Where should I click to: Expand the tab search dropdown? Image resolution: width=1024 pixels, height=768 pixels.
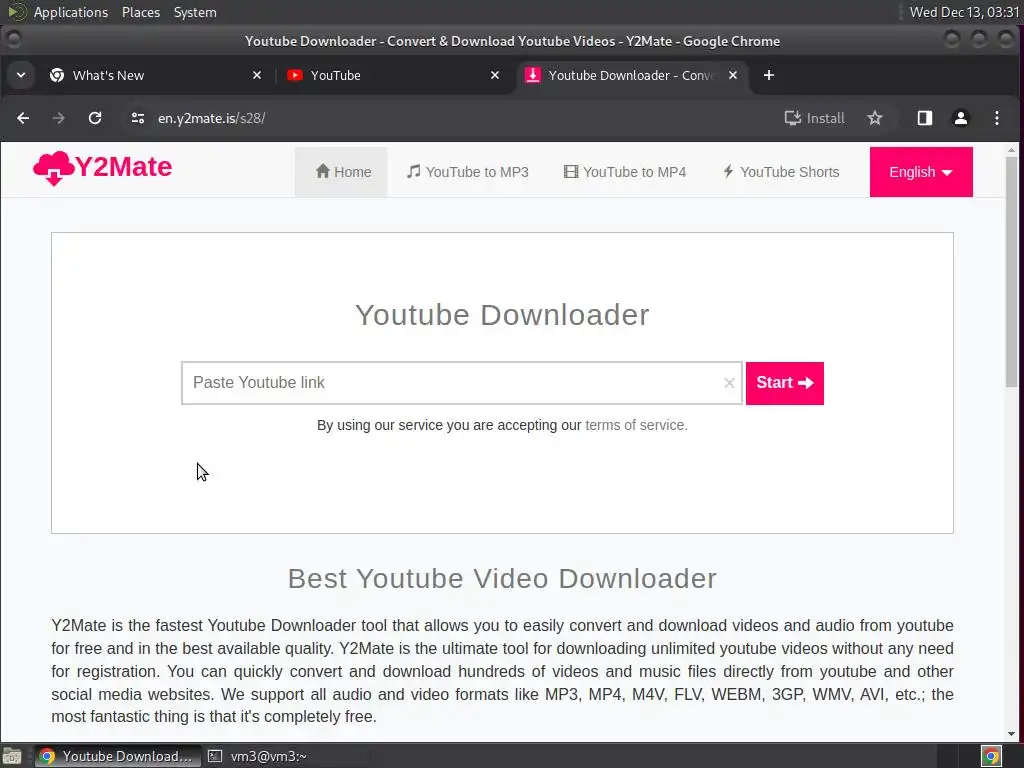click(21, 75)
